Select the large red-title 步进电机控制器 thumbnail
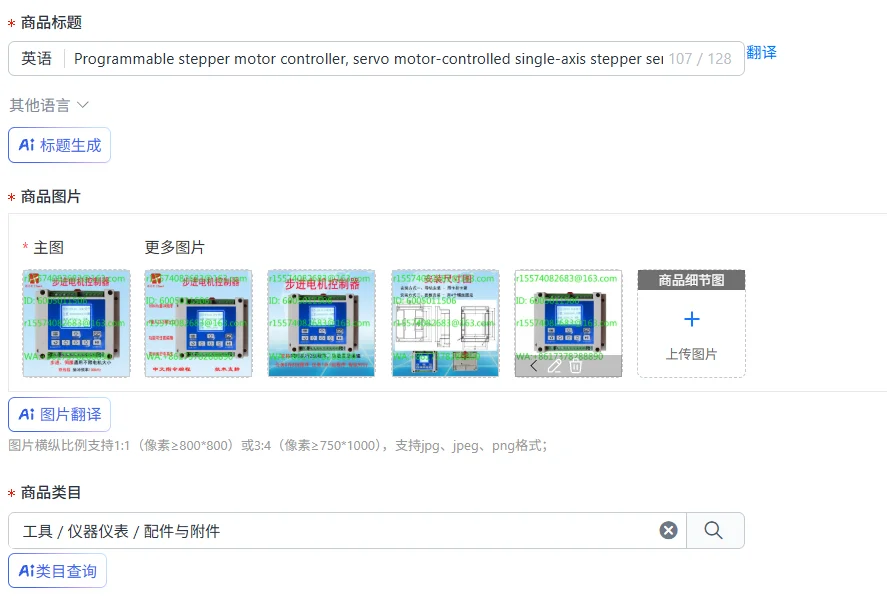 tap(321, 323)
